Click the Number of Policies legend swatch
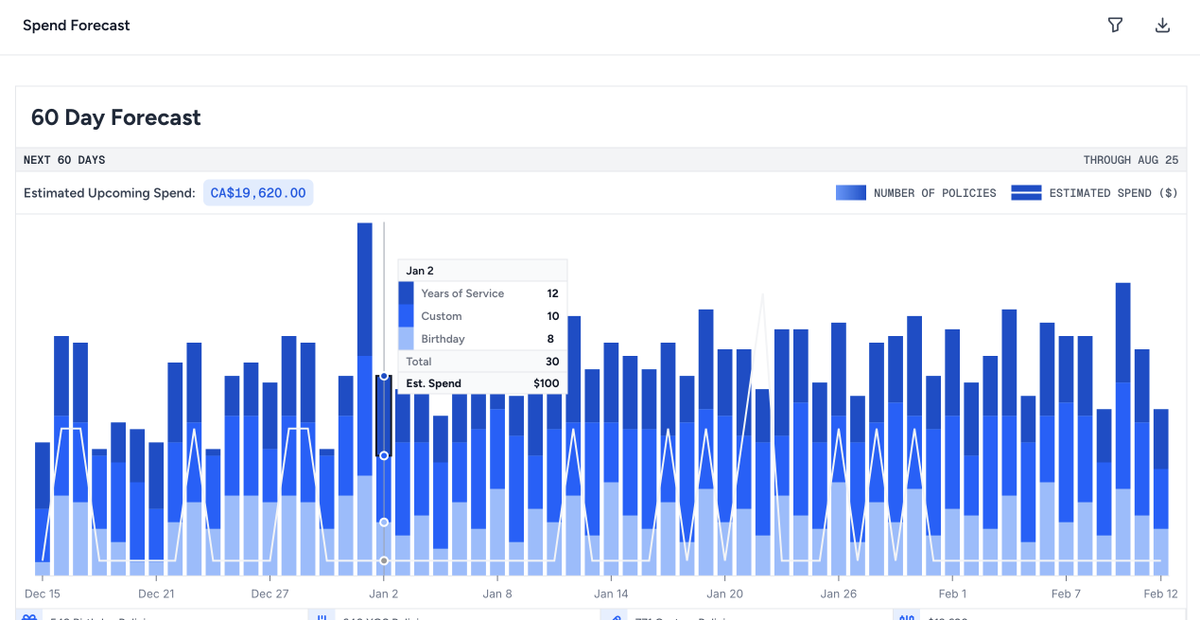 (851, 193)
